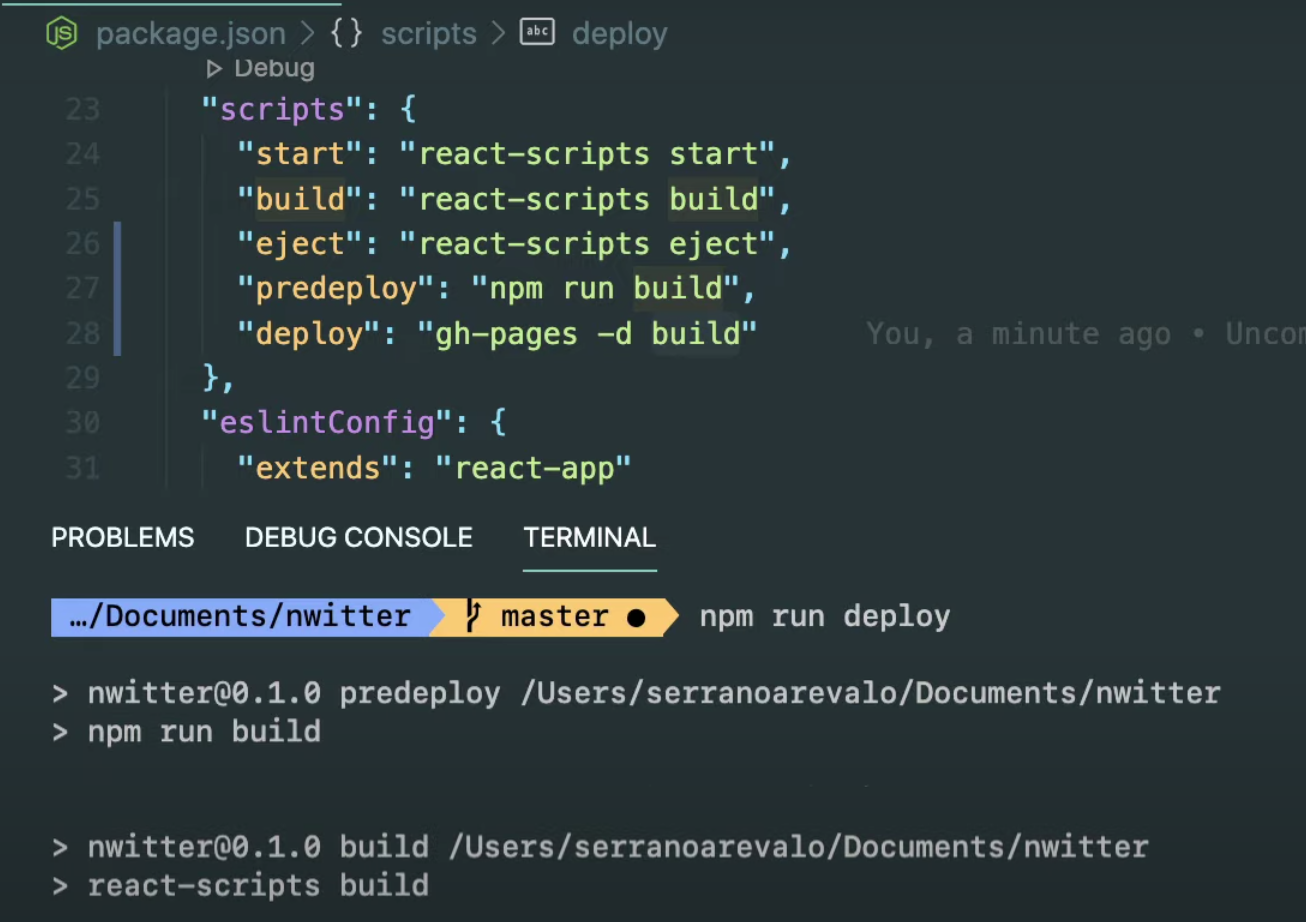Click the nwitter@0.1.0 predeploy output line
The image size is (1306, 922).
pyautogui.click(x=636, y=693)
